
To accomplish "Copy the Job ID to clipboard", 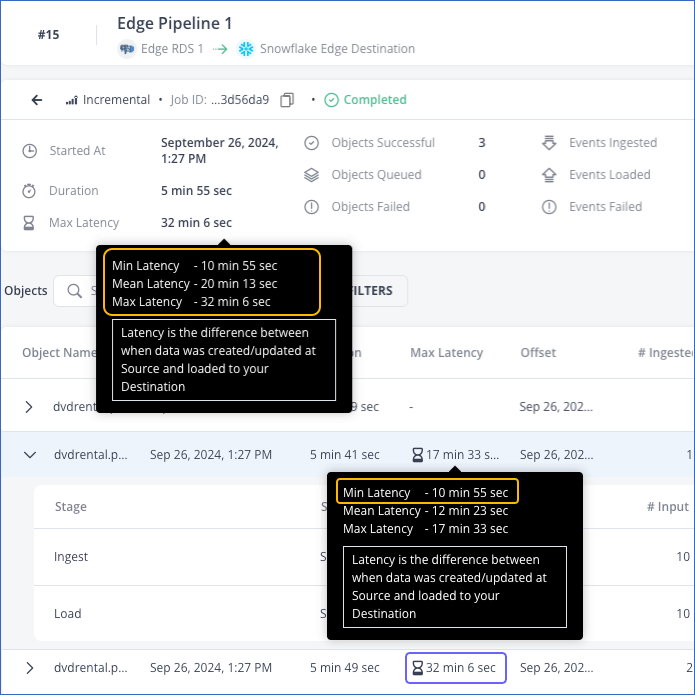I will click(287, 100).
